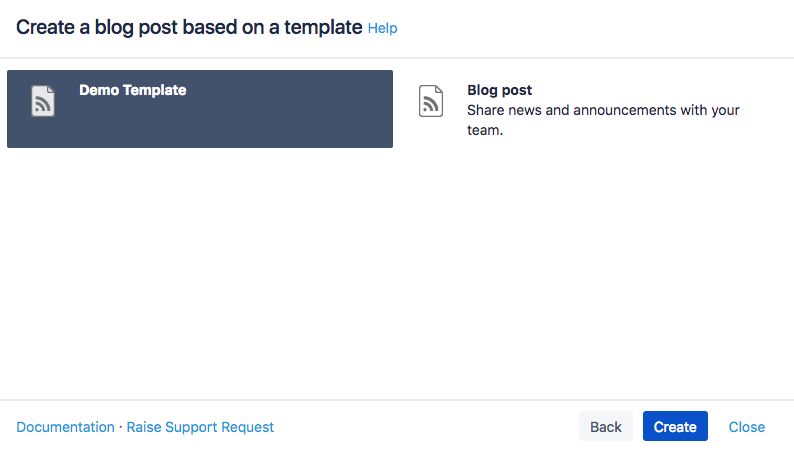Click the blank header area right of Help
This screenshot has height=450, width=794.
(x=600, y=28)
